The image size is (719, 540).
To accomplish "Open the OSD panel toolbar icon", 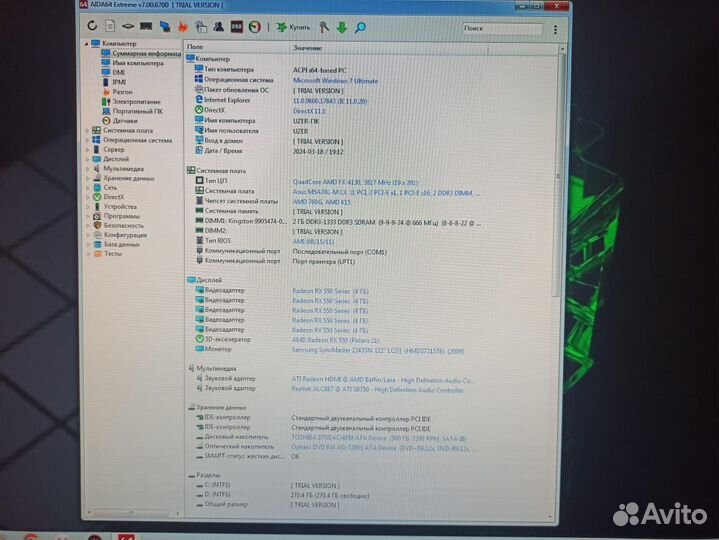I will coord(236,26).
